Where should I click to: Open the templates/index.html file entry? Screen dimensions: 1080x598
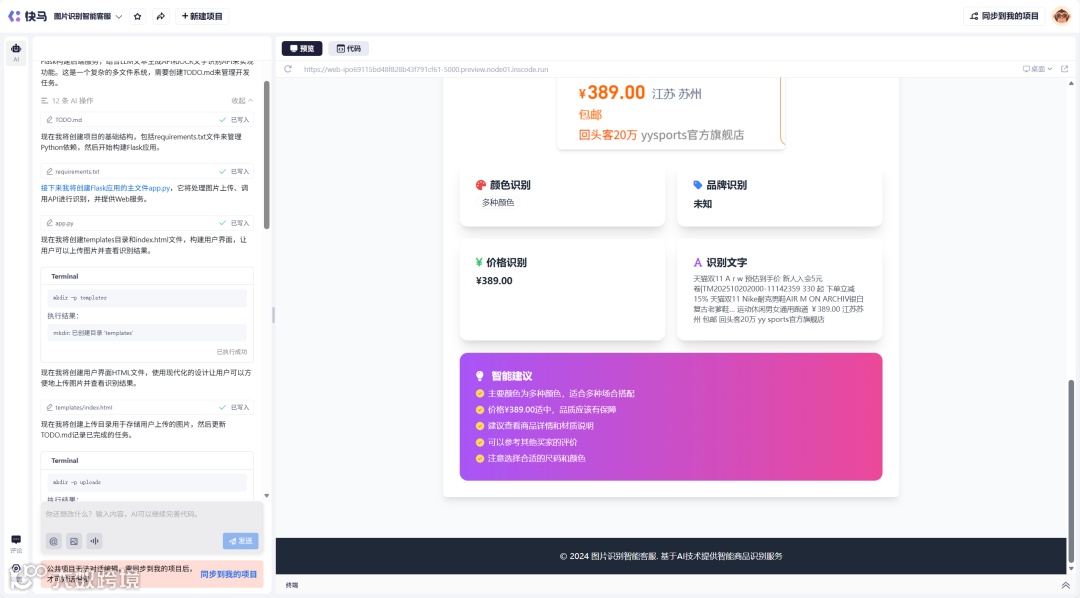pyautogui.click(x=147, y=407)
